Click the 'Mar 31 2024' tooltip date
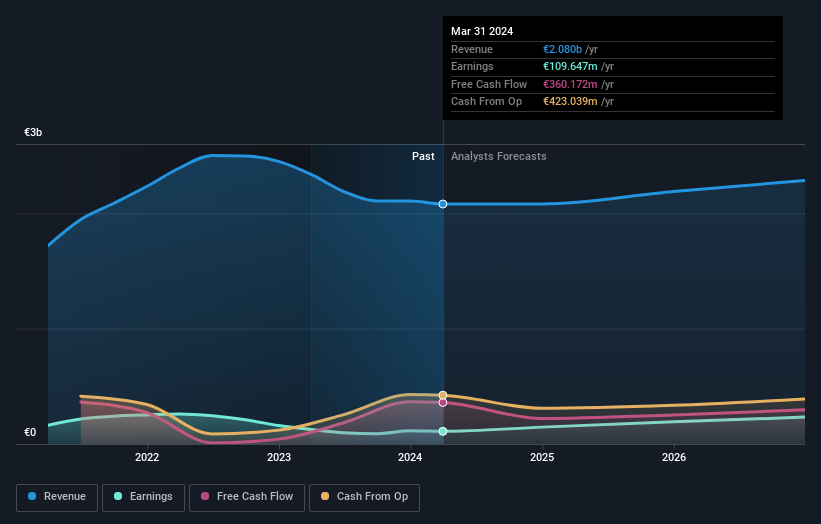The width and height of the screenshot is (821, 524). pyautogui.click(x=482, y=31)
